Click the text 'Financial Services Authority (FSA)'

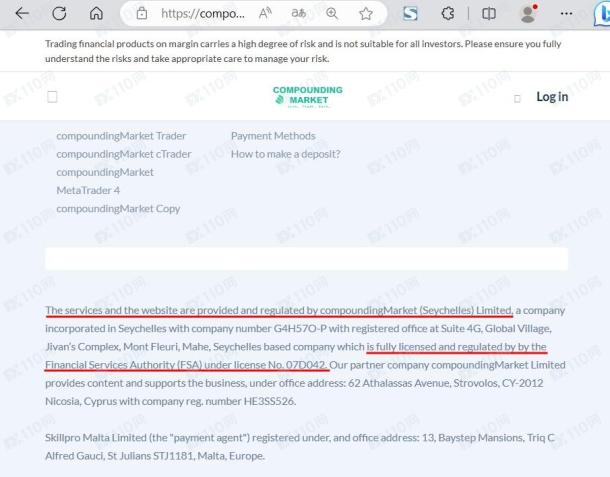pyautogui.click(x=123, y=365)
